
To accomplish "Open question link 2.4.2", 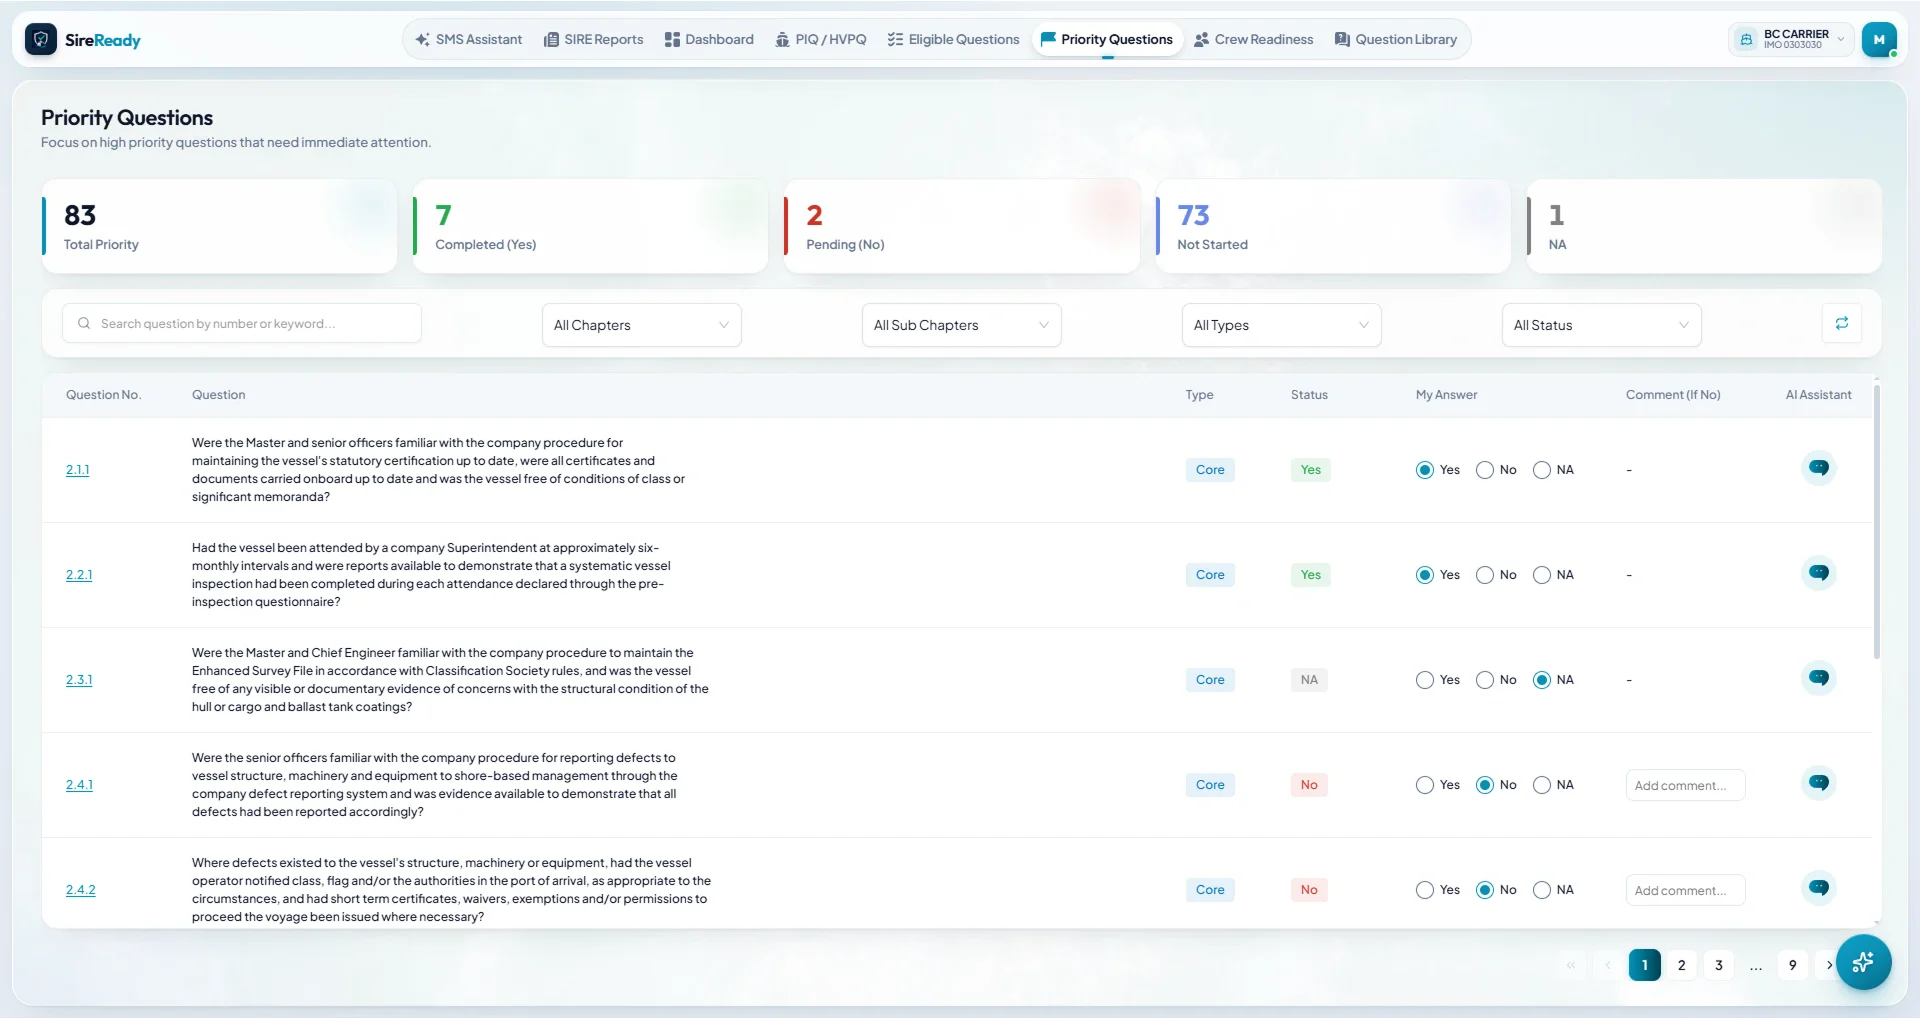I will click(x=81, y=890).
